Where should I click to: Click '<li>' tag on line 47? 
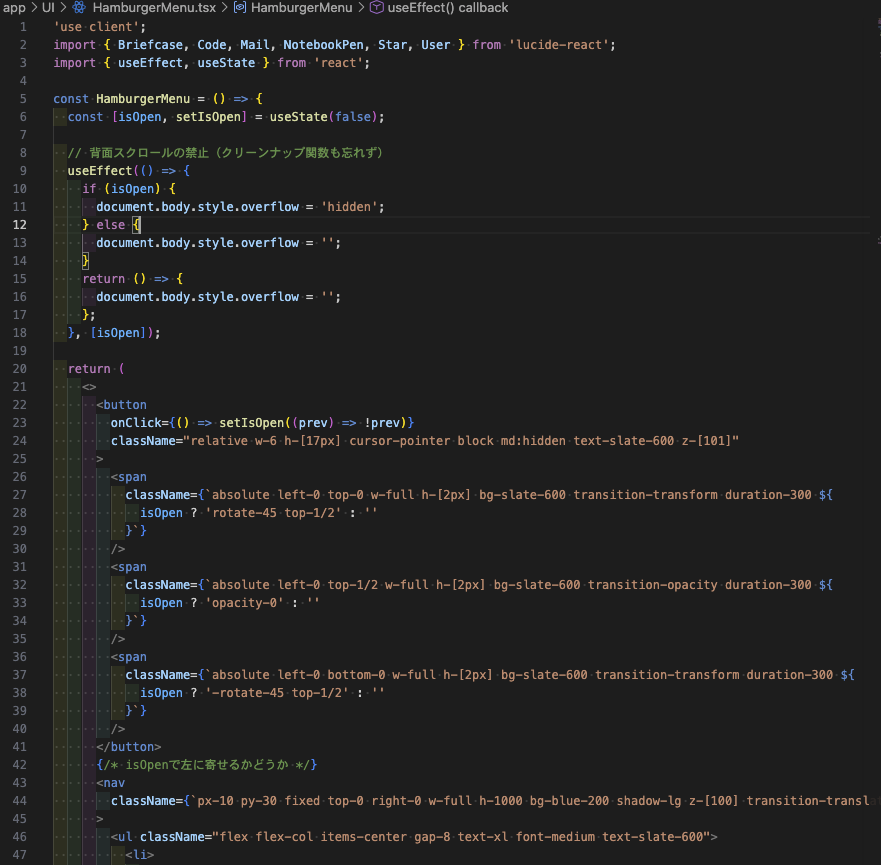click(139, 854)
